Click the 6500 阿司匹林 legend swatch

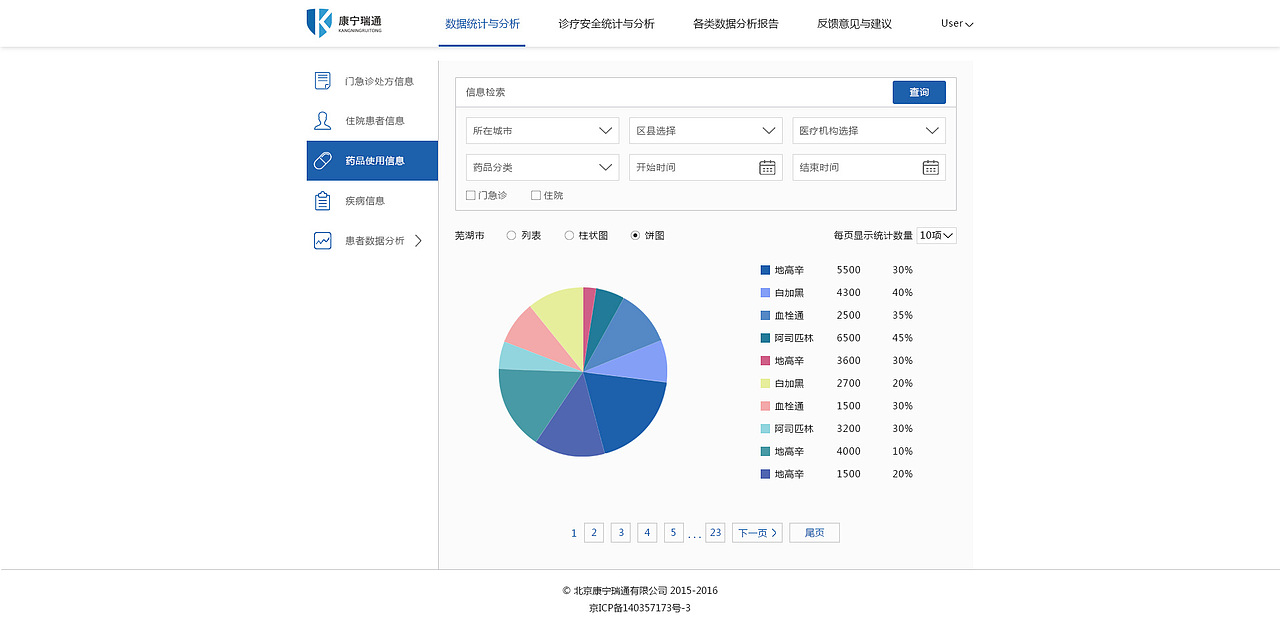(765, 338)
